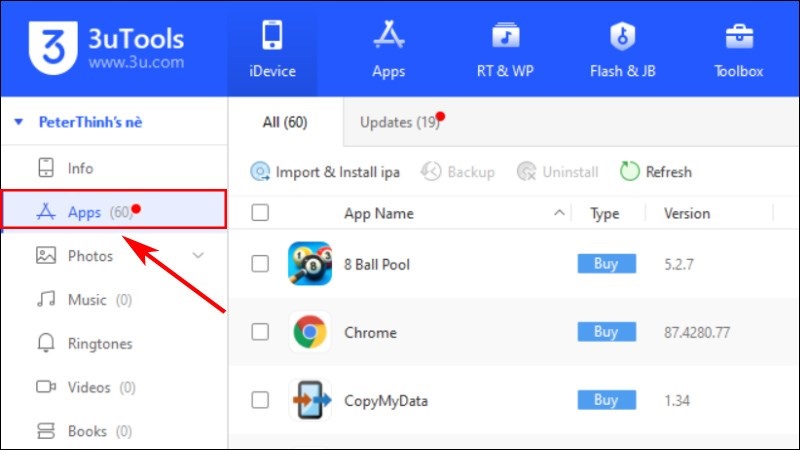
Task: Collapse the PeterThinh's nè device tree
Action: [19, 122]
